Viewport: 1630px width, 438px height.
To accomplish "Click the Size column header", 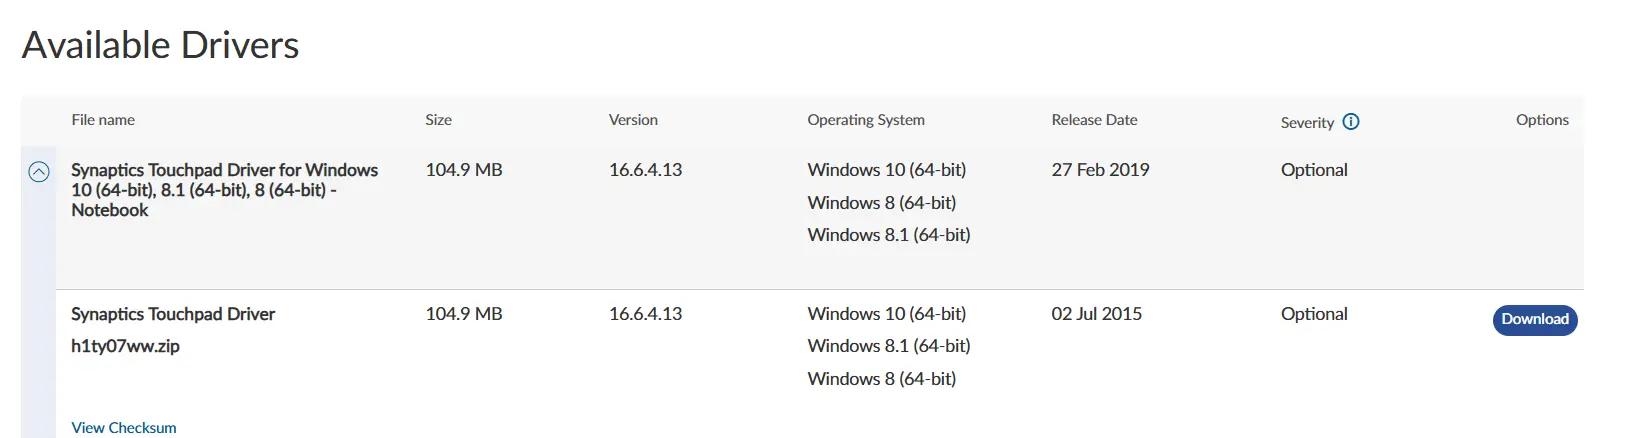I will 438,120.
